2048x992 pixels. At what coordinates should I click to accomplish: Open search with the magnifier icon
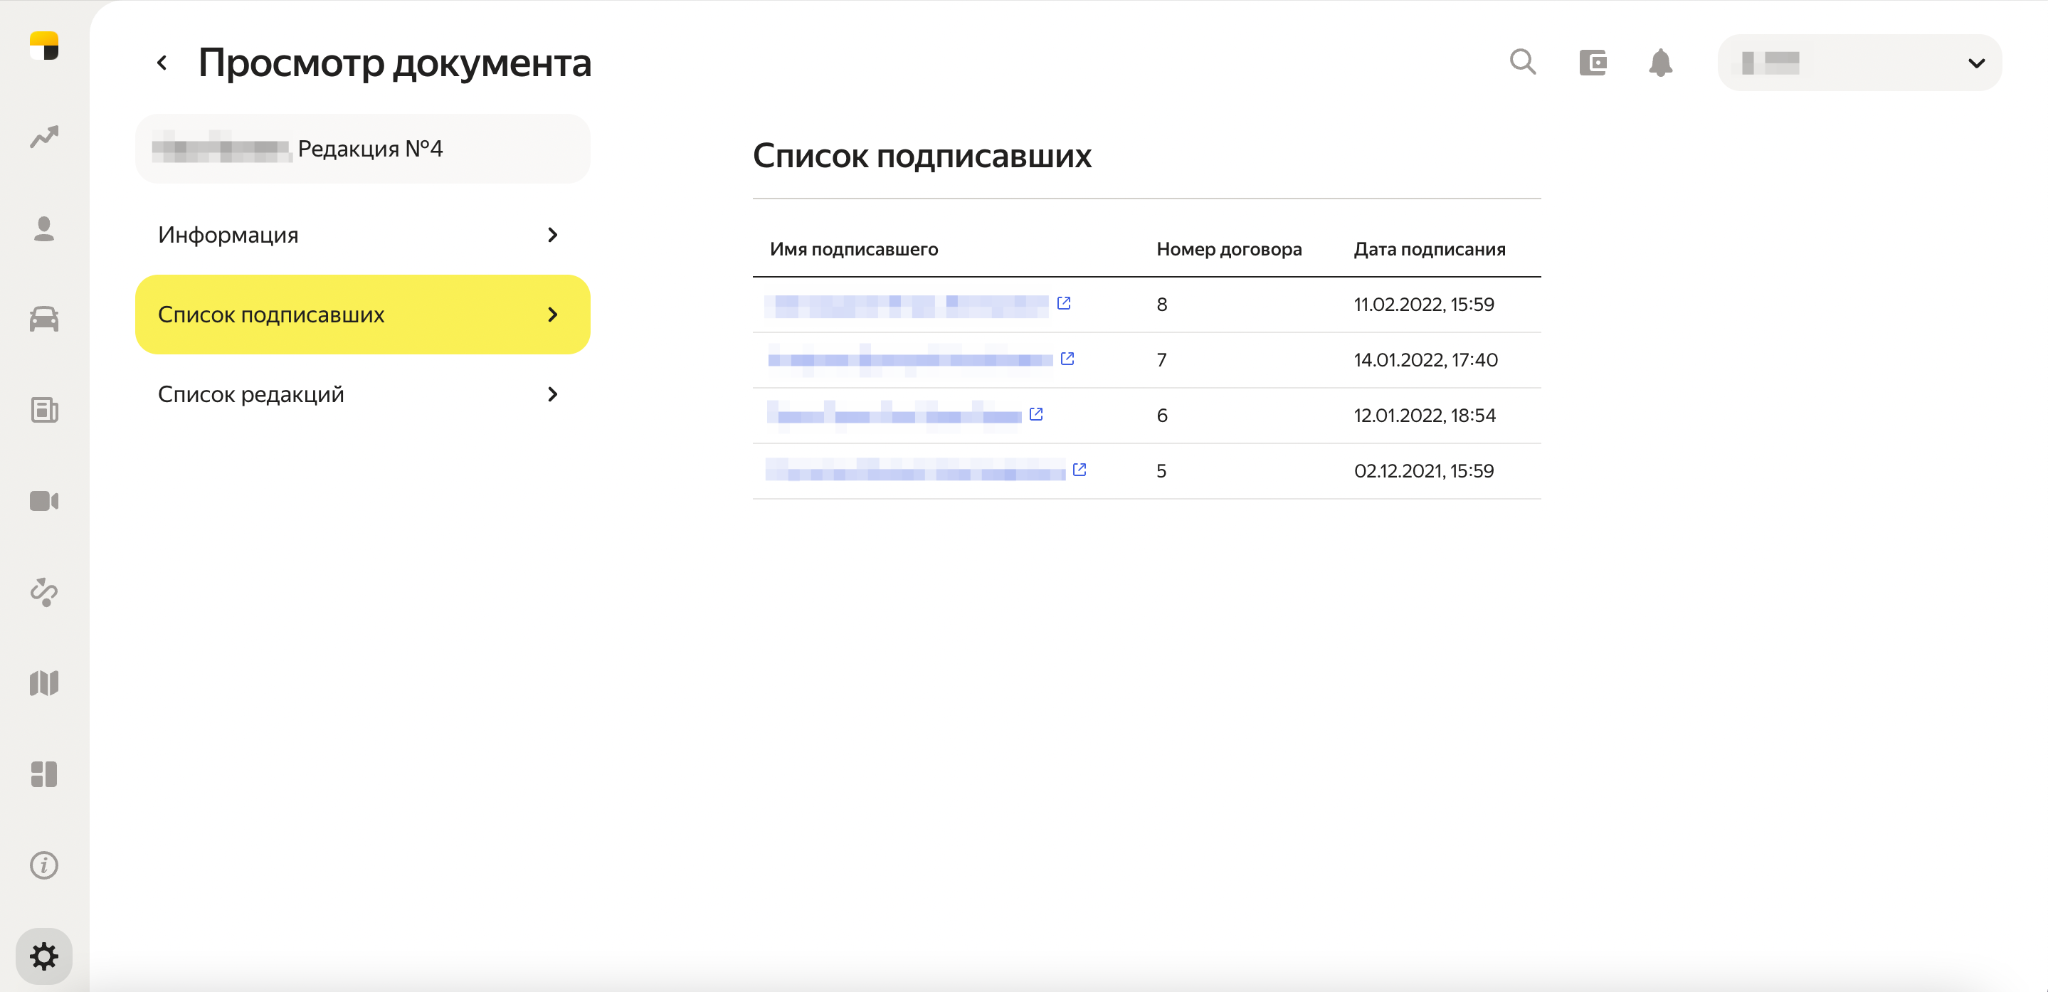coord(1523,62)
